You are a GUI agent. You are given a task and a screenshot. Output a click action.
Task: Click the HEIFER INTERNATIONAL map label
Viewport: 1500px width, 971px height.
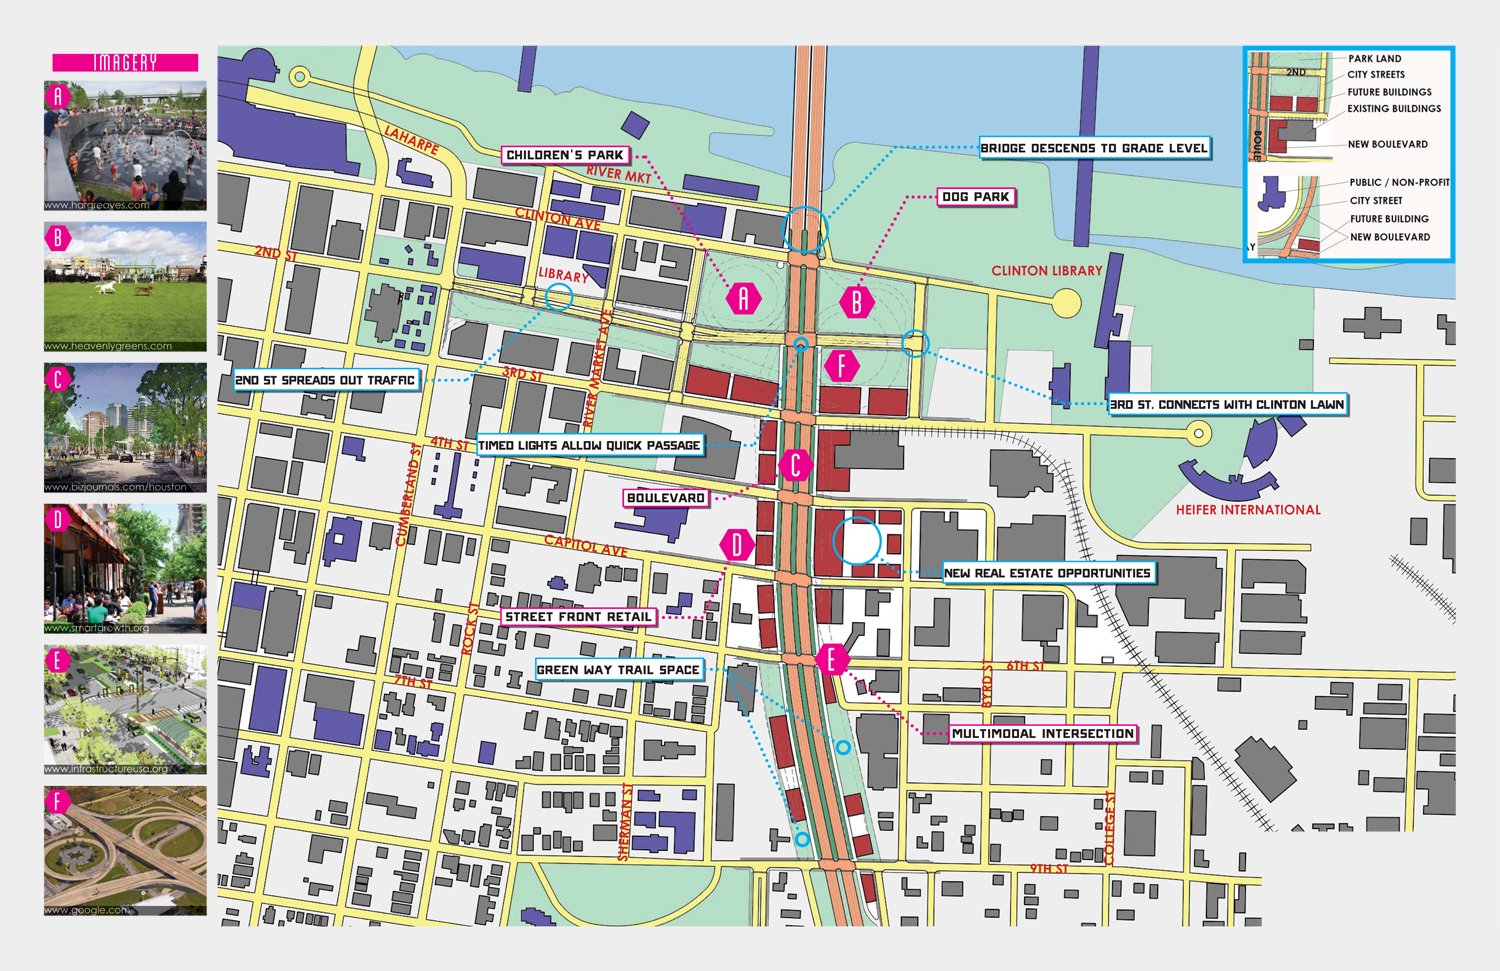point(1248,510)
